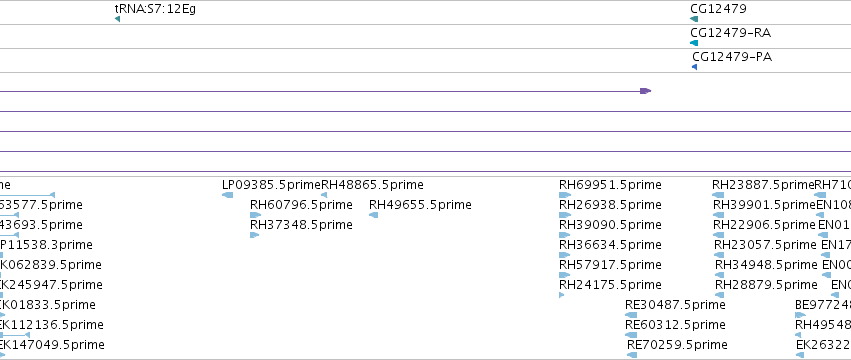Select the RH49655.5prime EST glyph

tap(373, 215)
